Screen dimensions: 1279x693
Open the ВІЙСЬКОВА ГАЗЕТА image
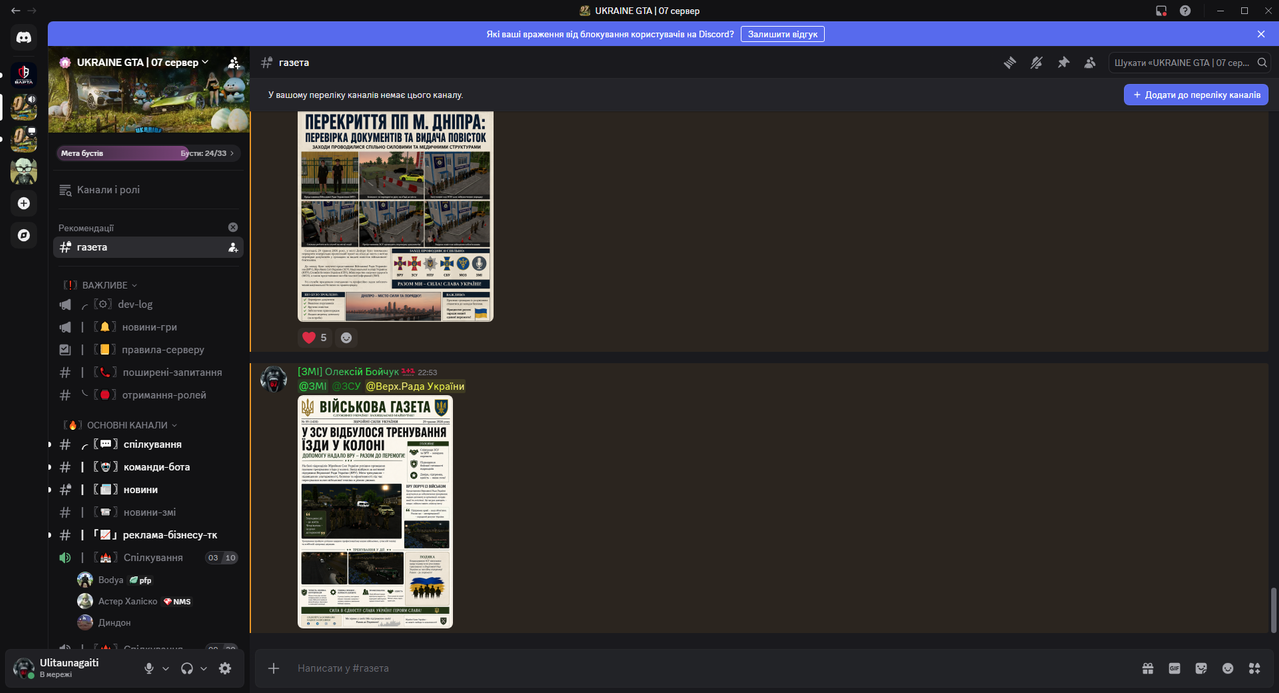click(375, 511)
